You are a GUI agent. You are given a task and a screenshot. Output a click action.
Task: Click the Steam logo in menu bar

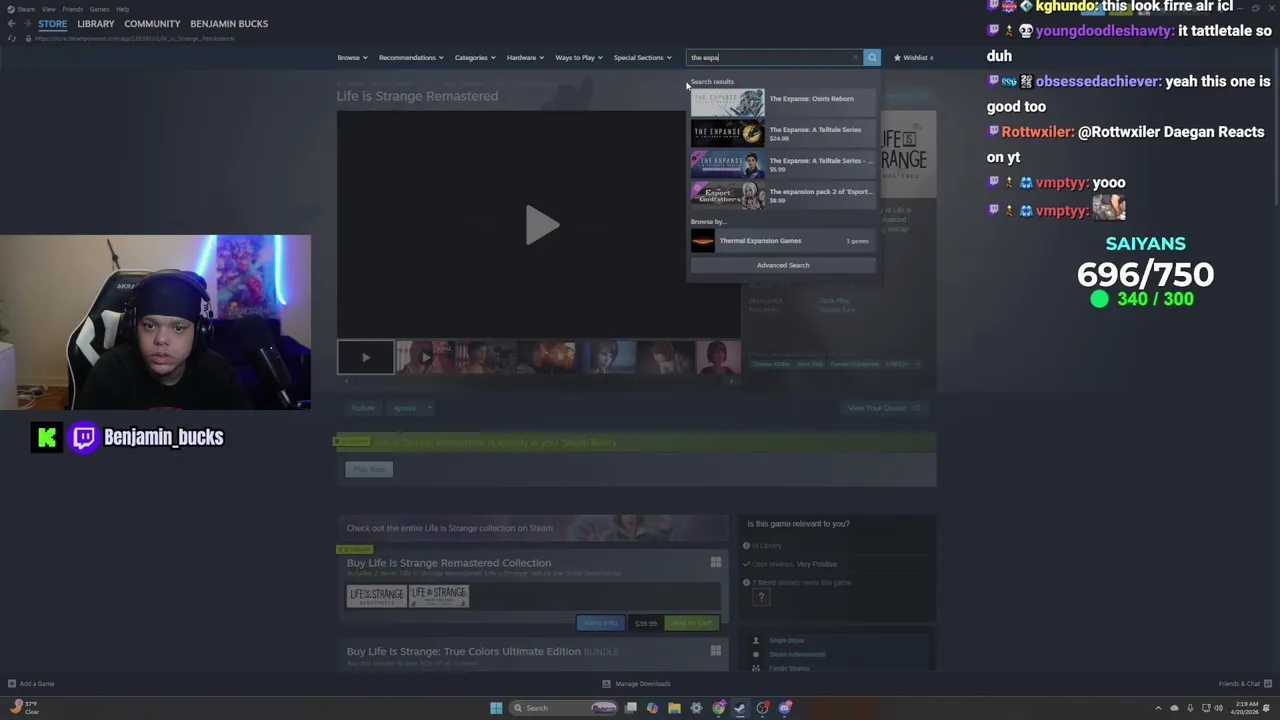(x=10, y=9)
